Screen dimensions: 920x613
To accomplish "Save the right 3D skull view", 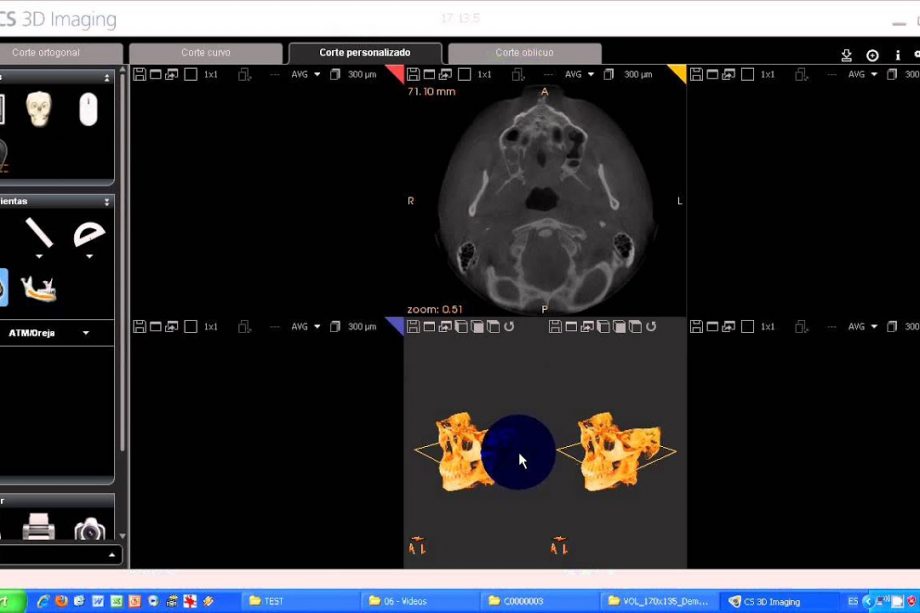I will [555, 327].
